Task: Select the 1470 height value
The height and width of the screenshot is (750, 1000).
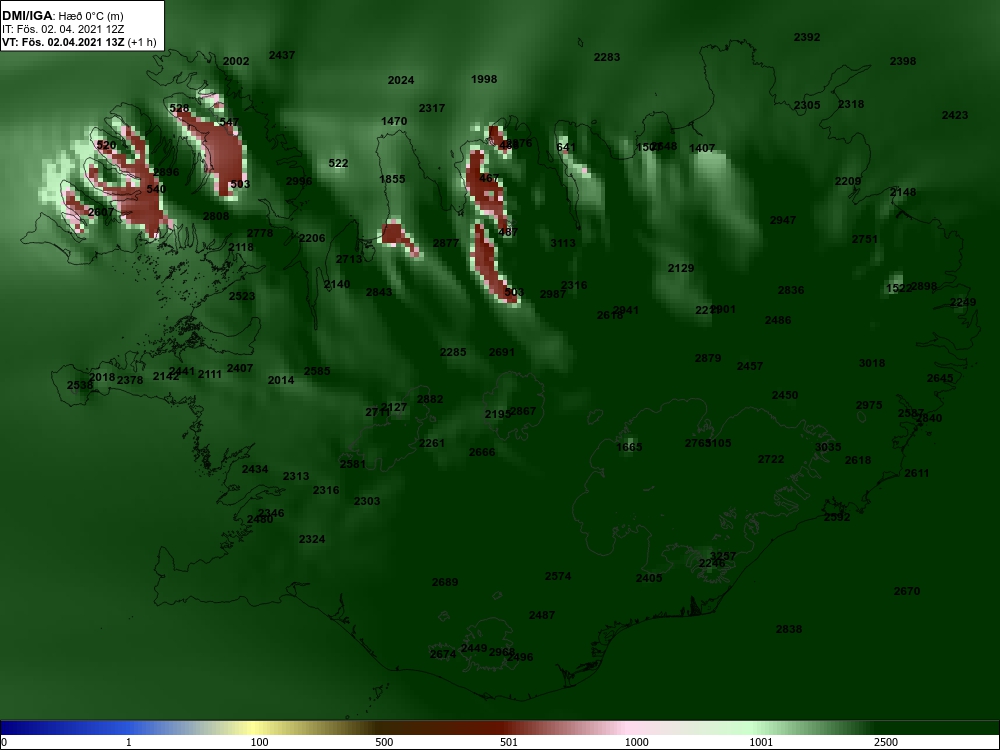Action: (394, 121)
